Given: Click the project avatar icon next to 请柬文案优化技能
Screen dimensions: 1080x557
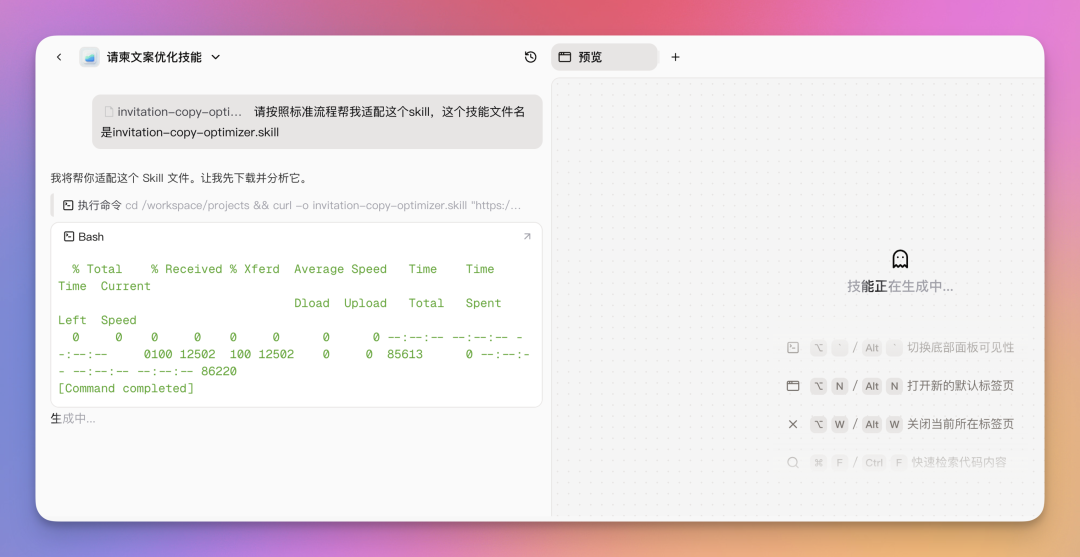Looking at the screenshot, I should click(x=90, y=57).
